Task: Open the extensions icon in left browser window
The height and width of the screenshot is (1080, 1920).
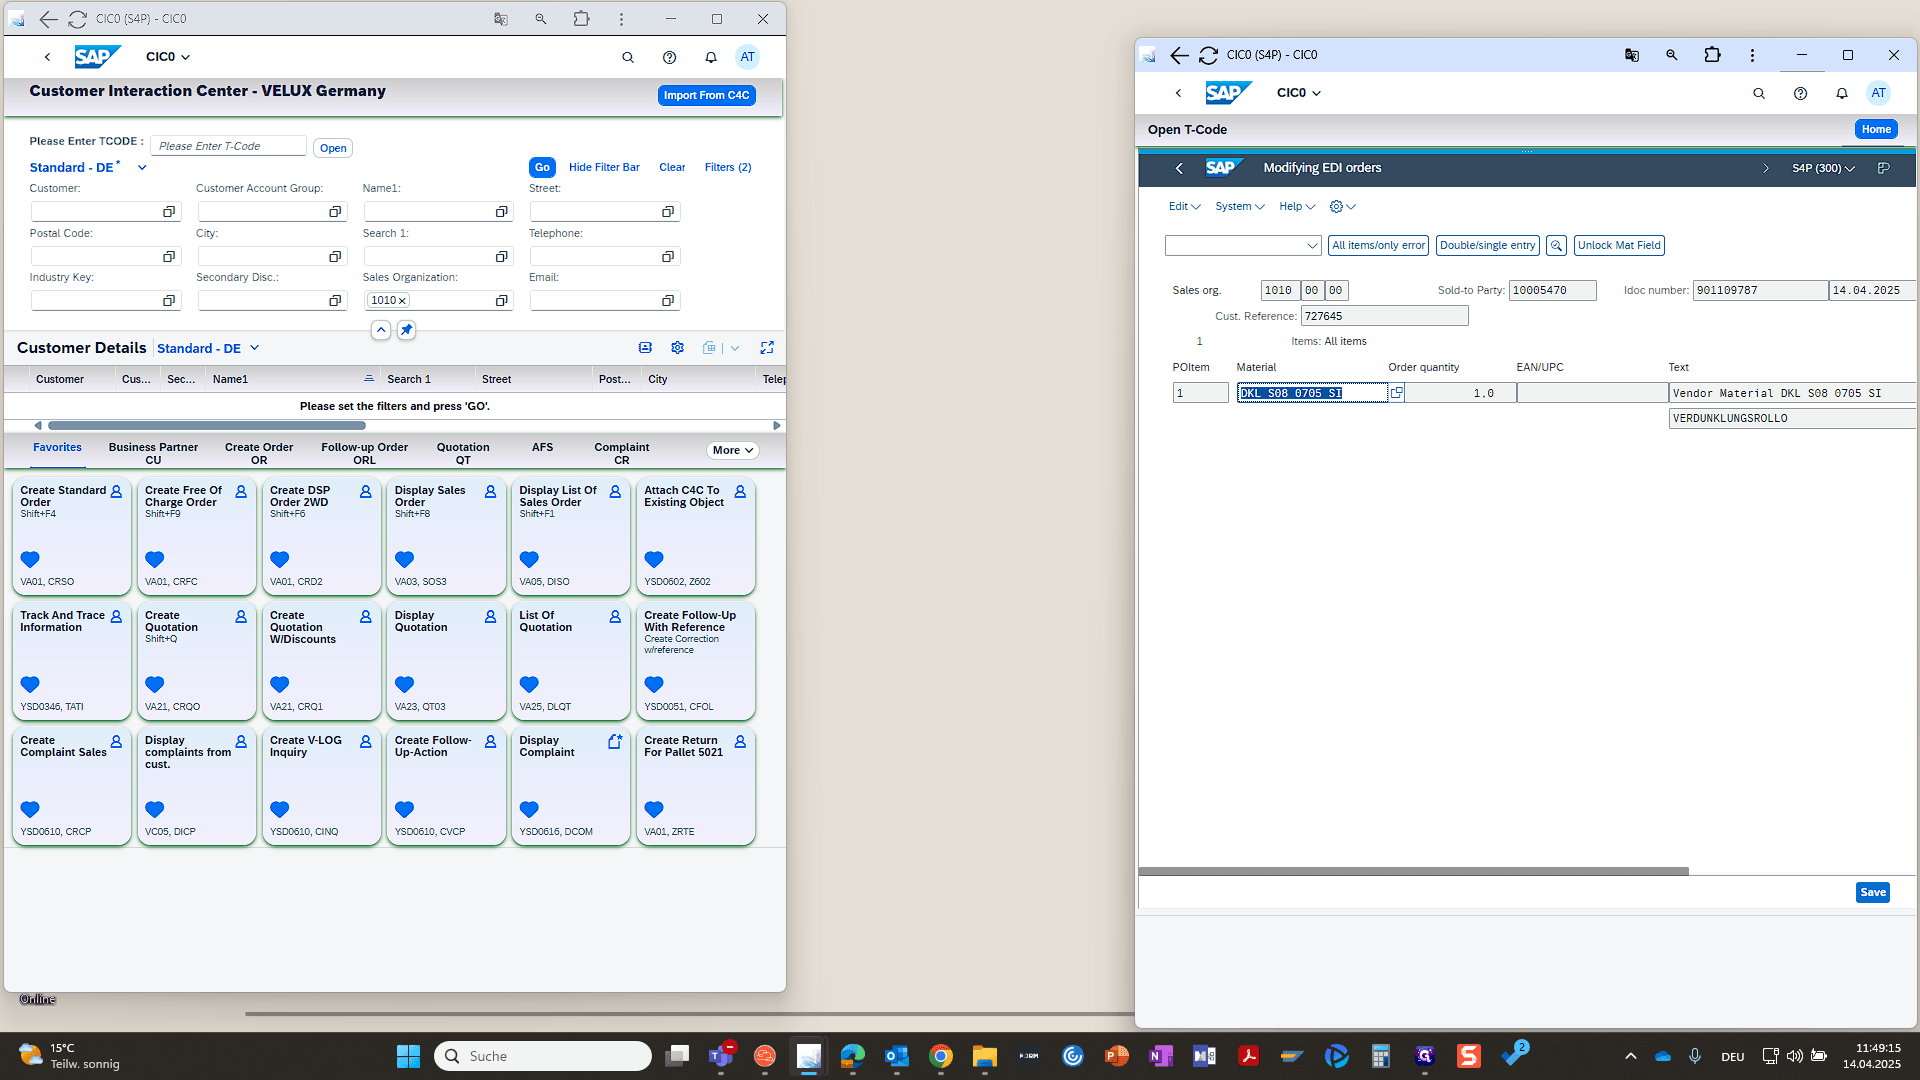Action: coord(581,19)
